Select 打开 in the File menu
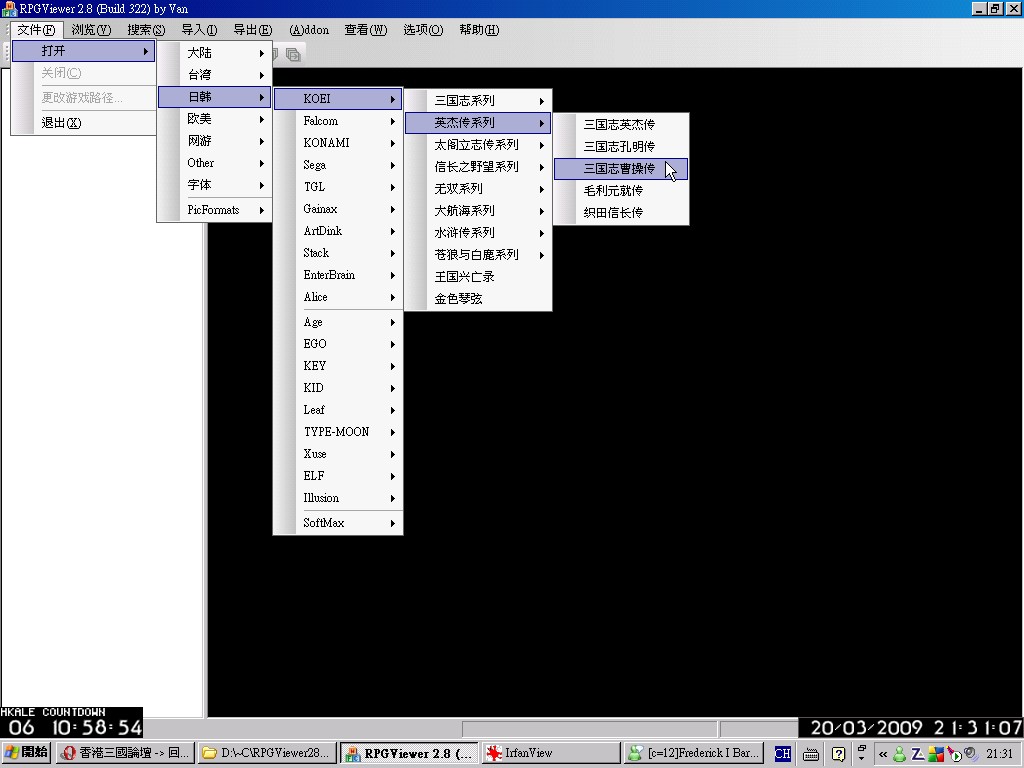Viewport: 1024px width, 768px height. tap(84, 51)
